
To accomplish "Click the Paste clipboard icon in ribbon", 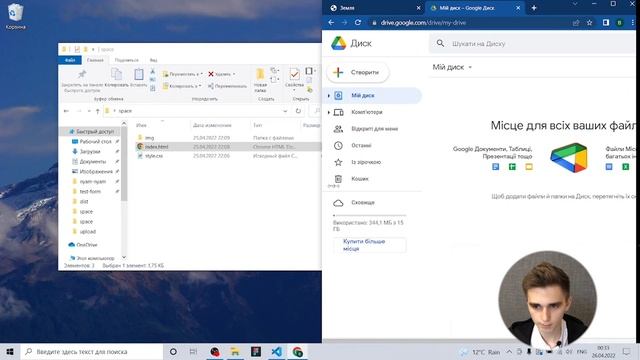I will (x=138, y=74).
